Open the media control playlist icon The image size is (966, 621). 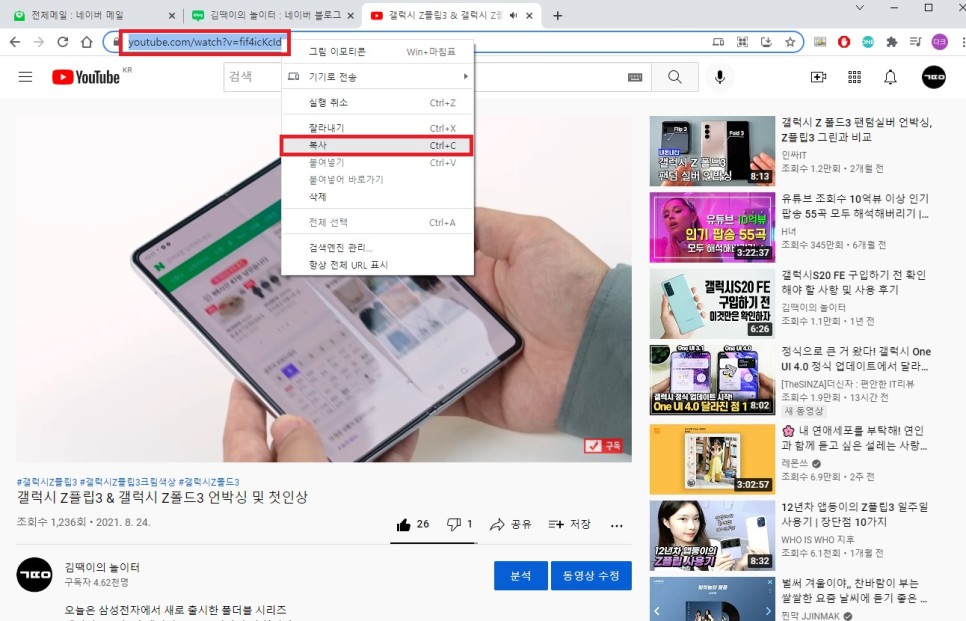click(915, 42)
